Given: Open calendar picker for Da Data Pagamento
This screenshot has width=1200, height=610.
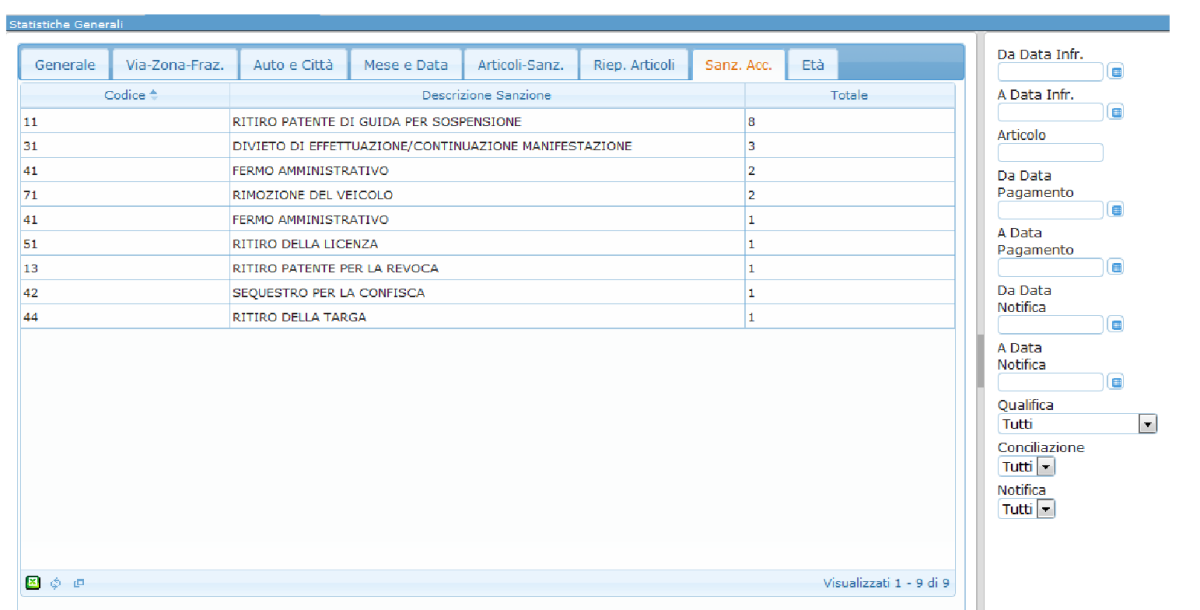Looking at the screenshot, I should tap(1116, 210).
